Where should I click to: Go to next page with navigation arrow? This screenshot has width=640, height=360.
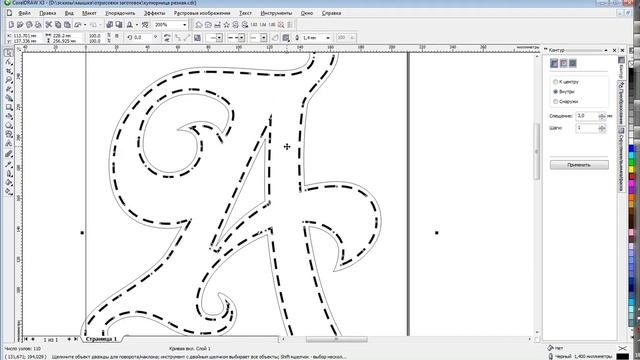[x=69, y=339]
